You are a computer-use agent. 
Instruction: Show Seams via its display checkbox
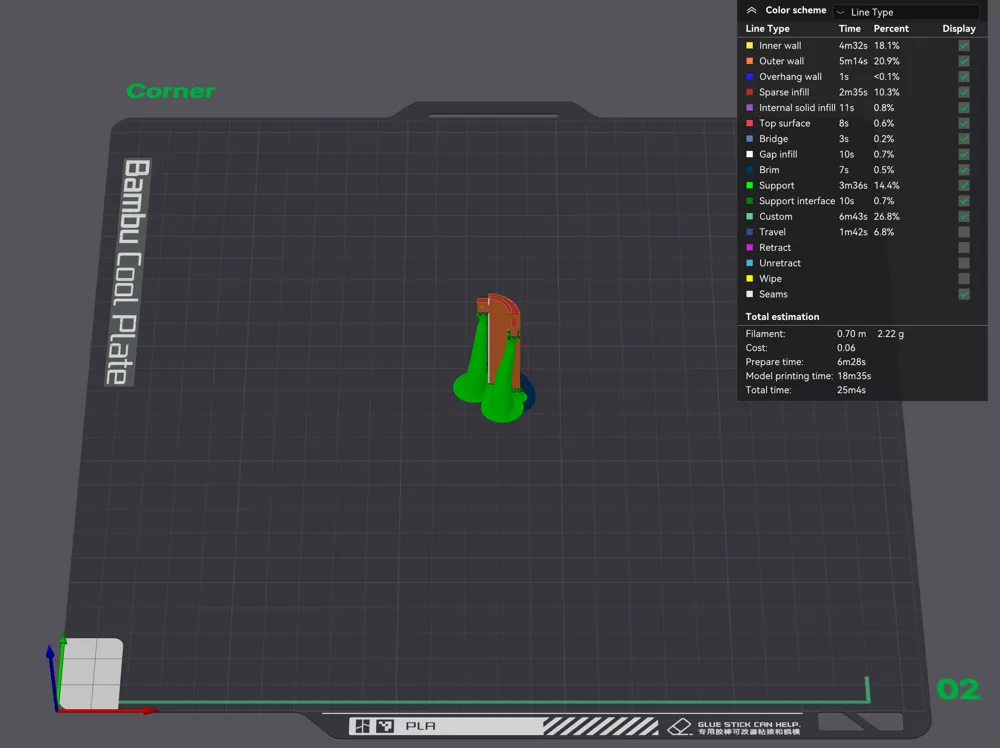click(963, 294)
